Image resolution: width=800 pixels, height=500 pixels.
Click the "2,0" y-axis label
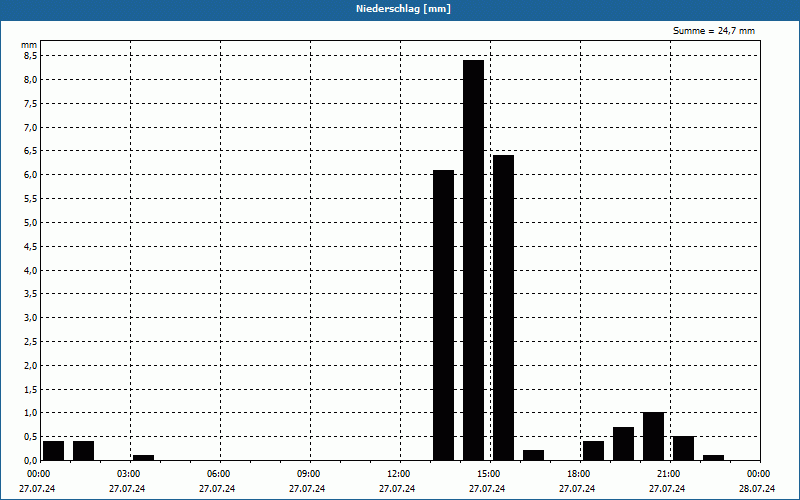31,365
